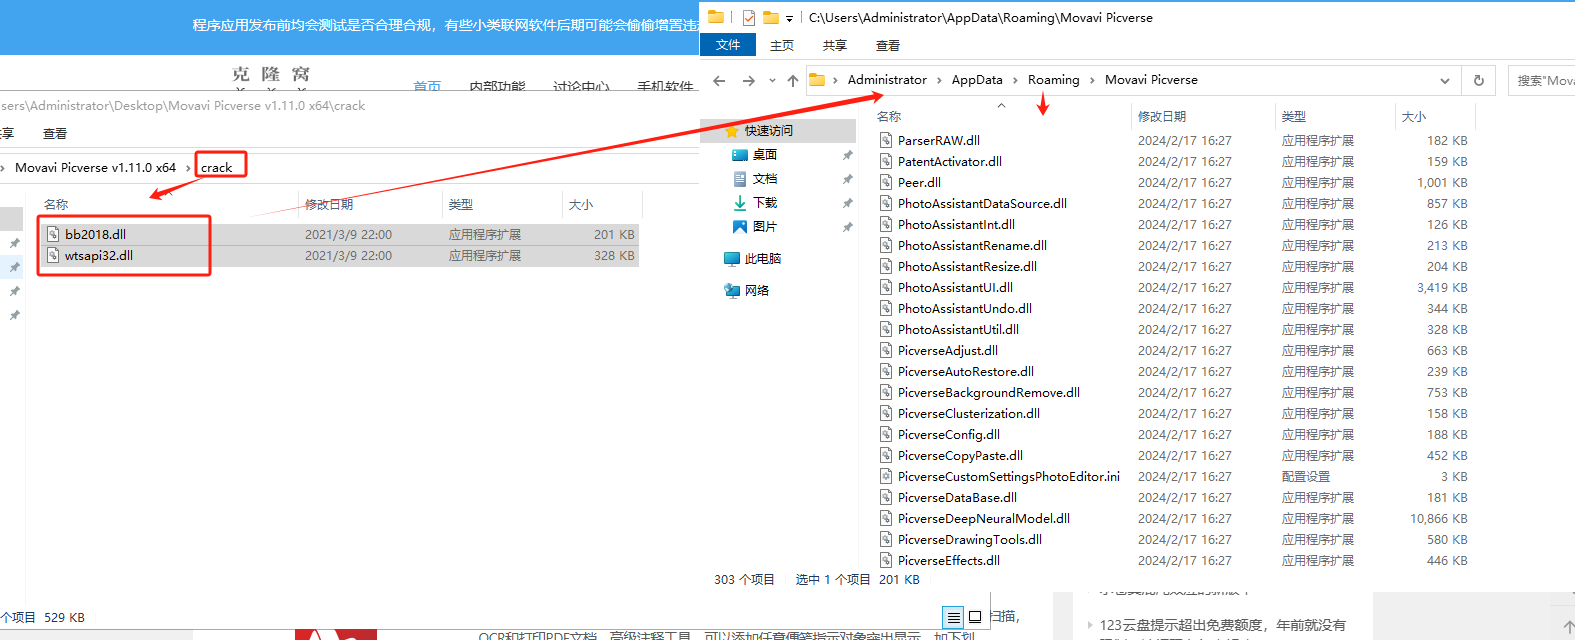This screenshot has width=1575, height=640.
Task: Expand the chevron after Roaming breadcrumb
Action: pos(1092,80)
